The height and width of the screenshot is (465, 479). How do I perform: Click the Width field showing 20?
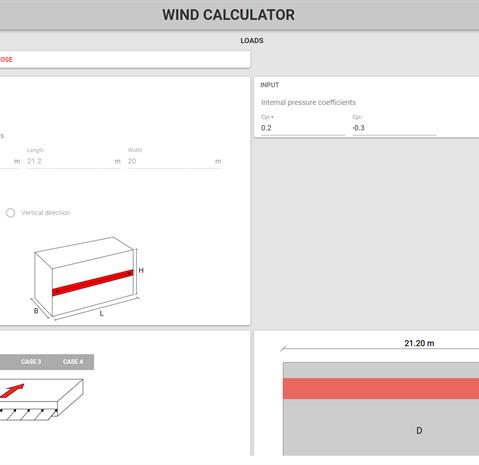click(174, 161)
